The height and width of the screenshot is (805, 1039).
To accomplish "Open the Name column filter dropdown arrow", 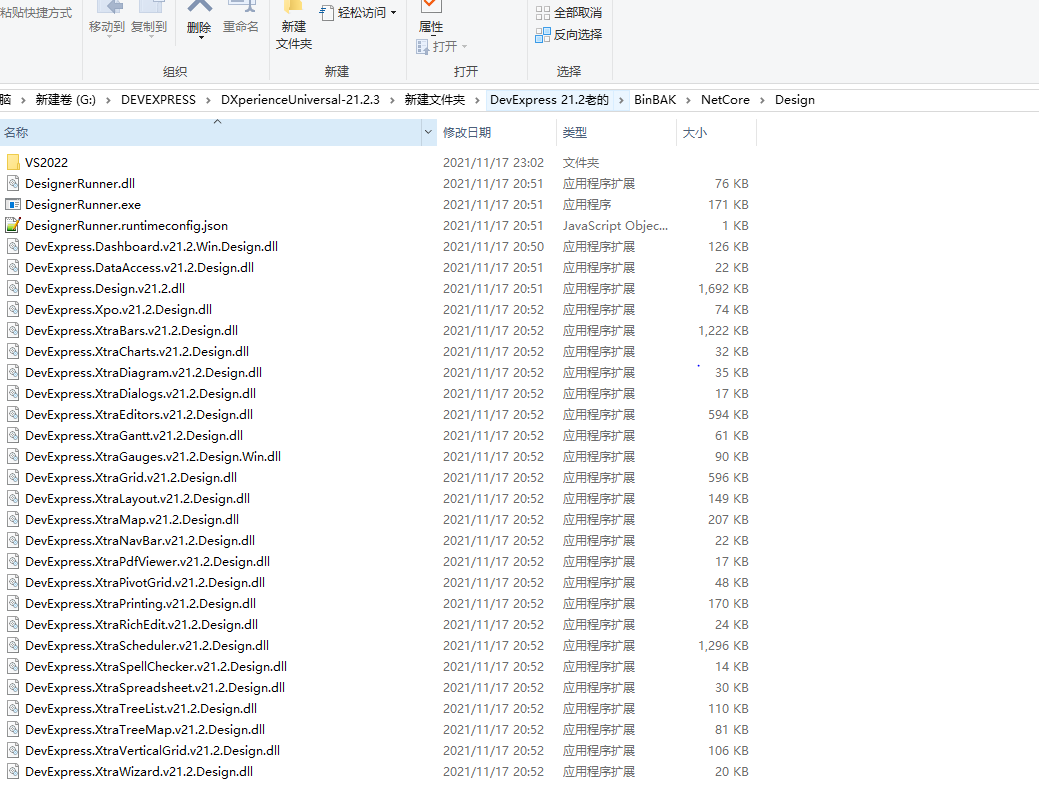I will click(428, 133).
